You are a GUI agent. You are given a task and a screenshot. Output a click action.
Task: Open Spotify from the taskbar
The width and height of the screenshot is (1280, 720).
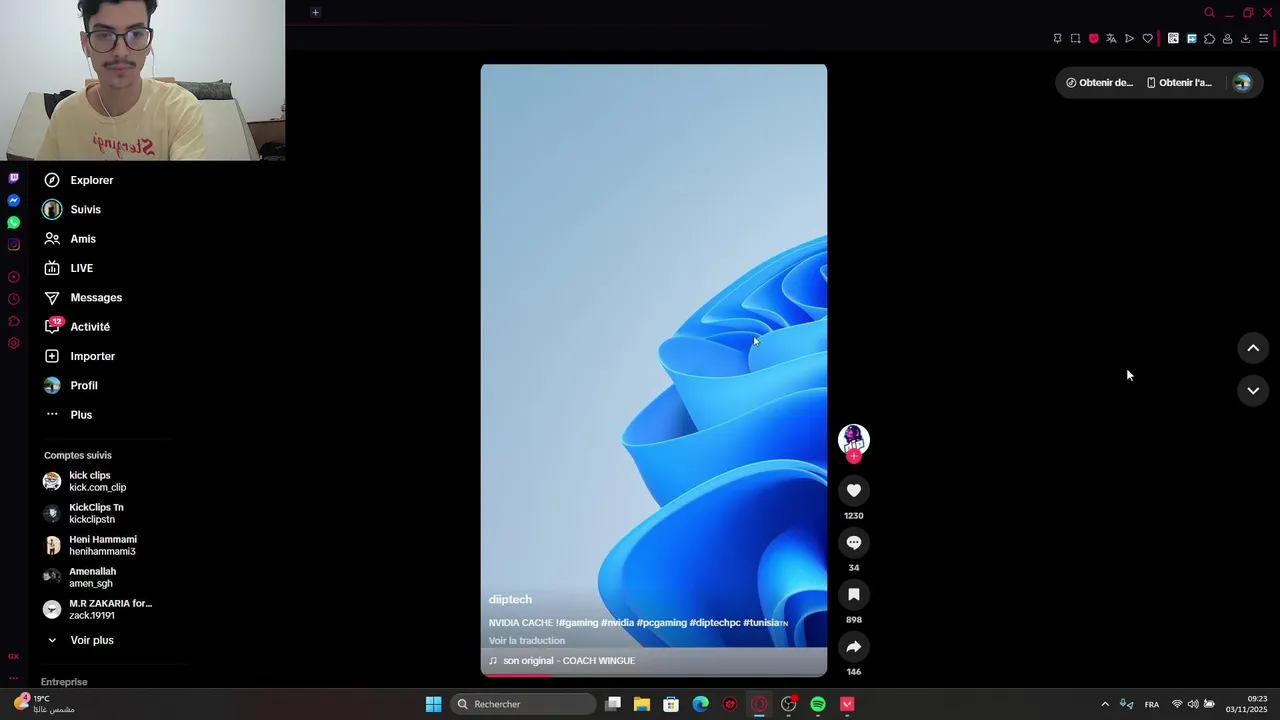(x=818, y=704)
